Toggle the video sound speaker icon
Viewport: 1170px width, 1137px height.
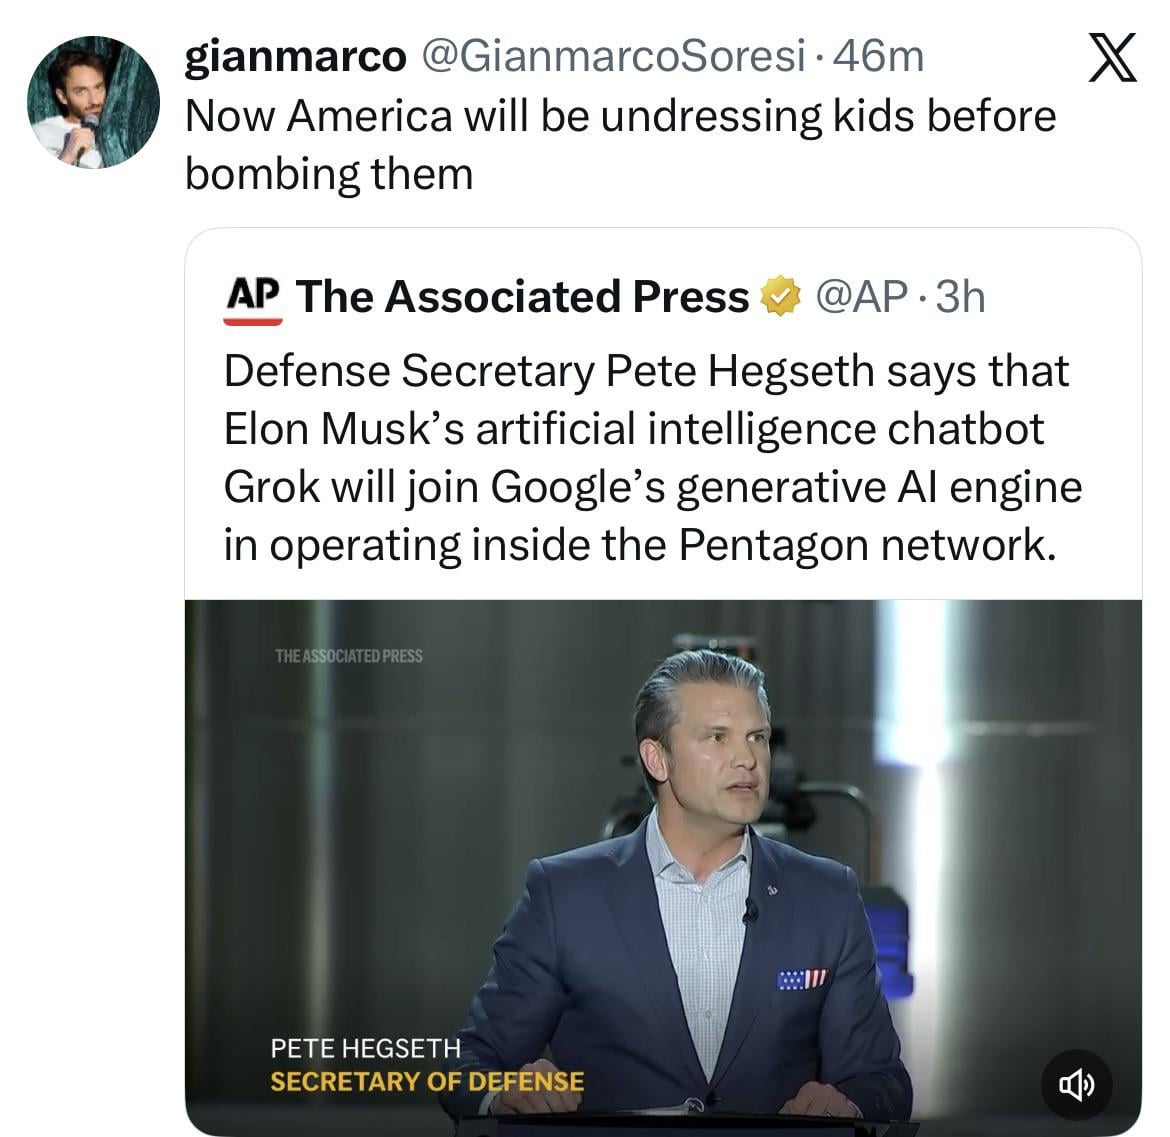pos(1075,1083)
